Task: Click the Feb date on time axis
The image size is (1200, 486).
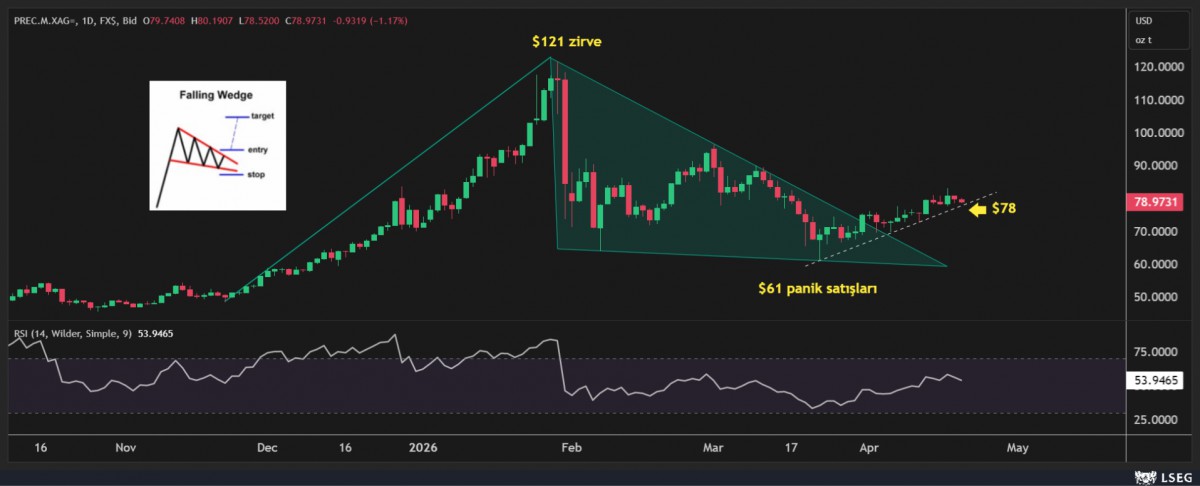Action: [x=569, y=449]
